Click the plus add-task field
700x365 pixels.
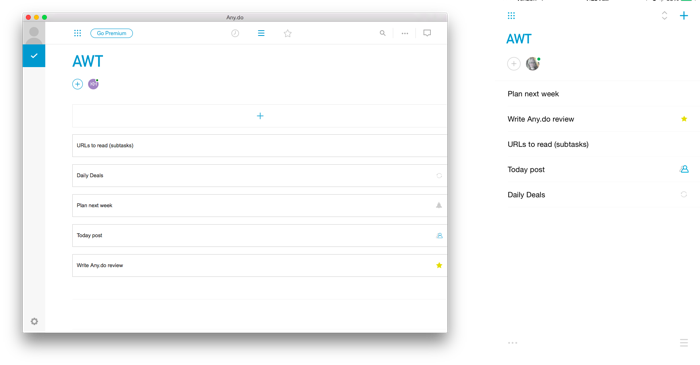[260, 116]
